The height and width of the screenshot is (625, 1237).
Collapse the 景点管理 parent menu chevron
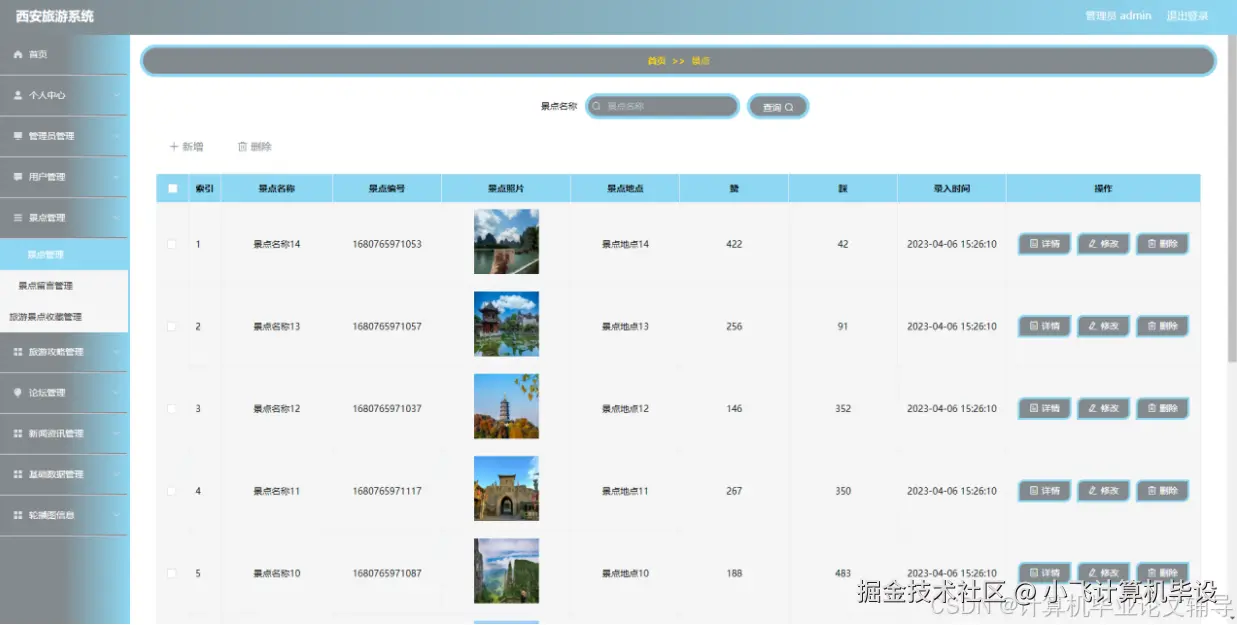[x=116, y=217]
